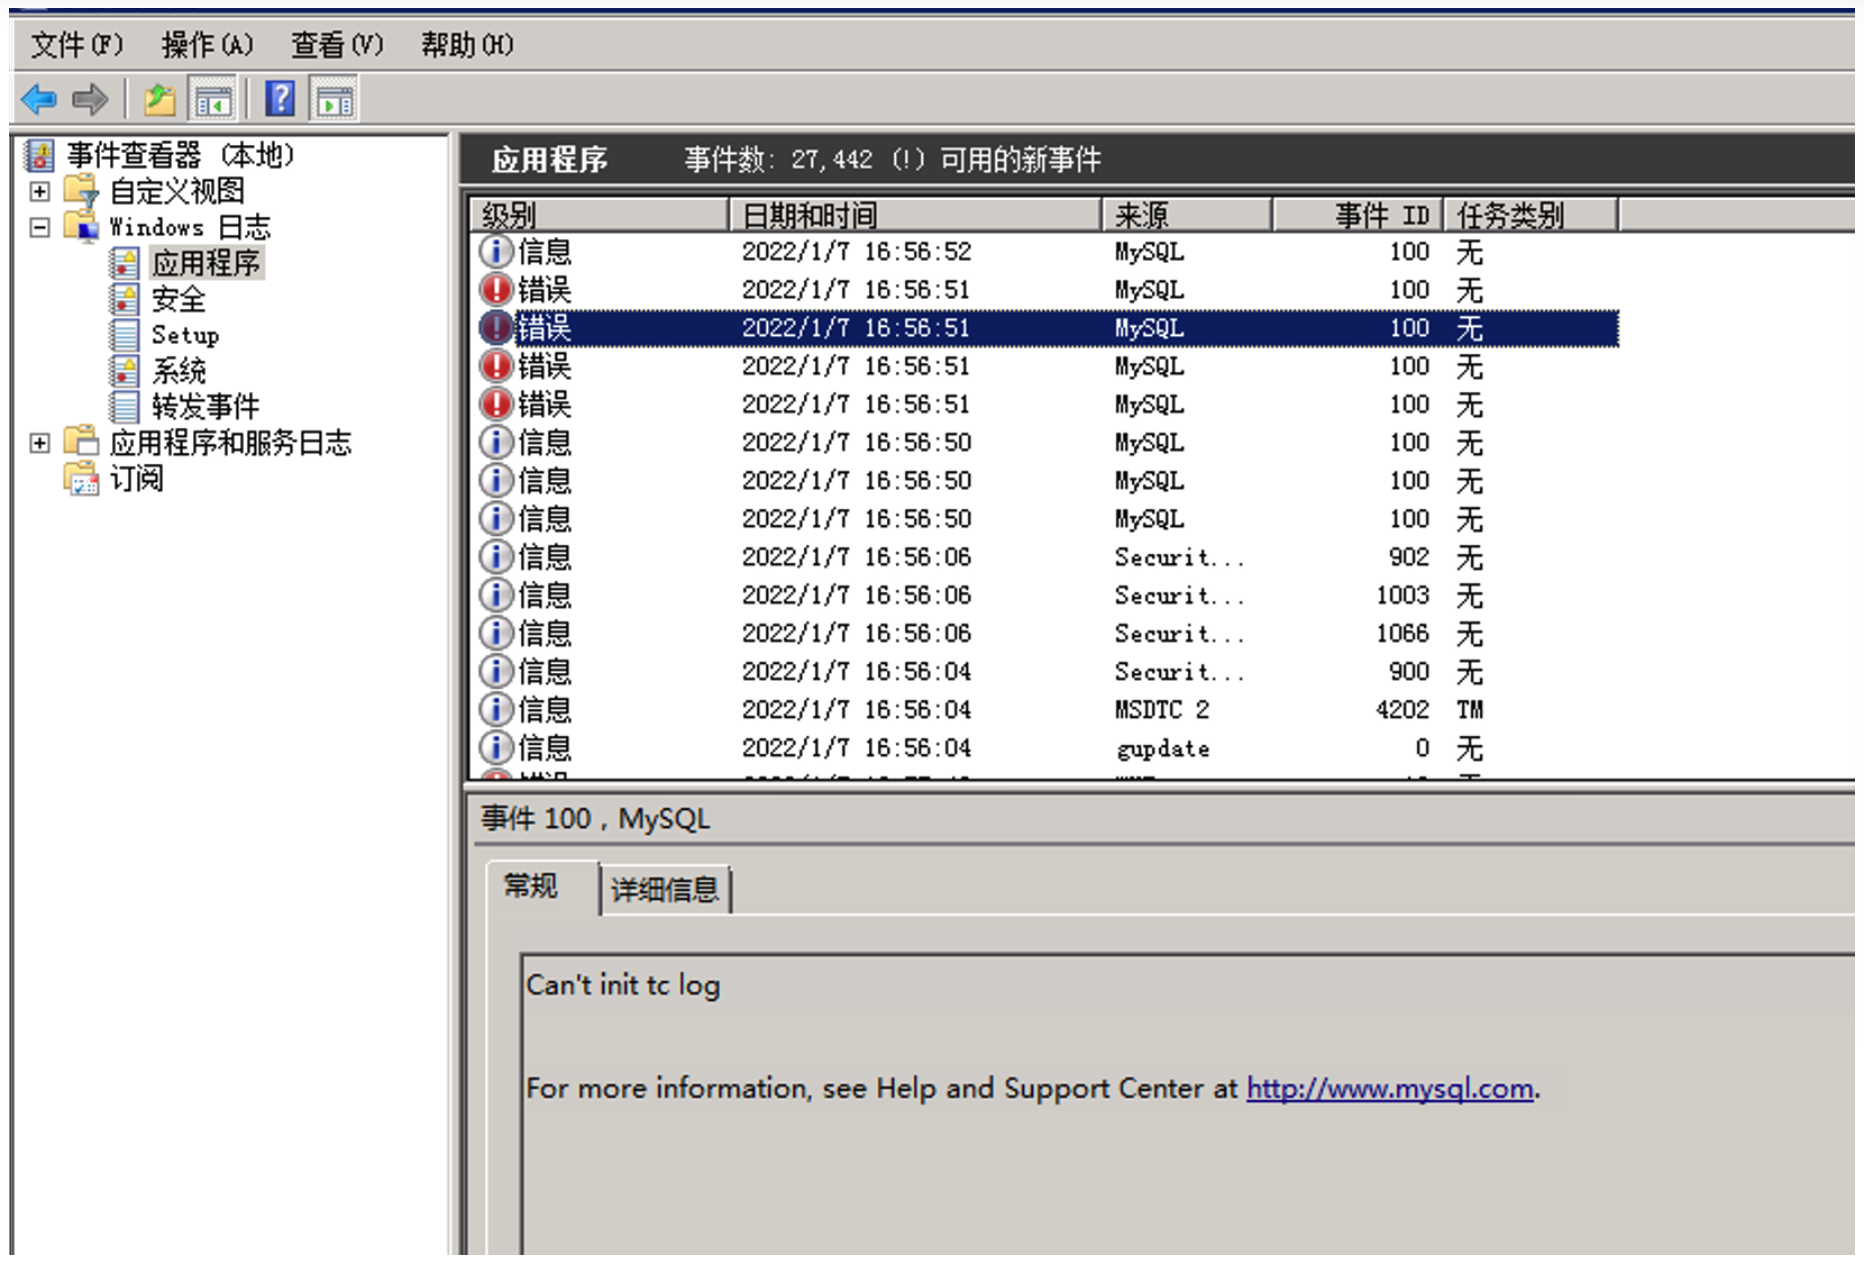This screenshot has height=1264, width=1864.
Task: Open the 帮助(H) menu
Action: pyautogui.click(x=467, y=44)
